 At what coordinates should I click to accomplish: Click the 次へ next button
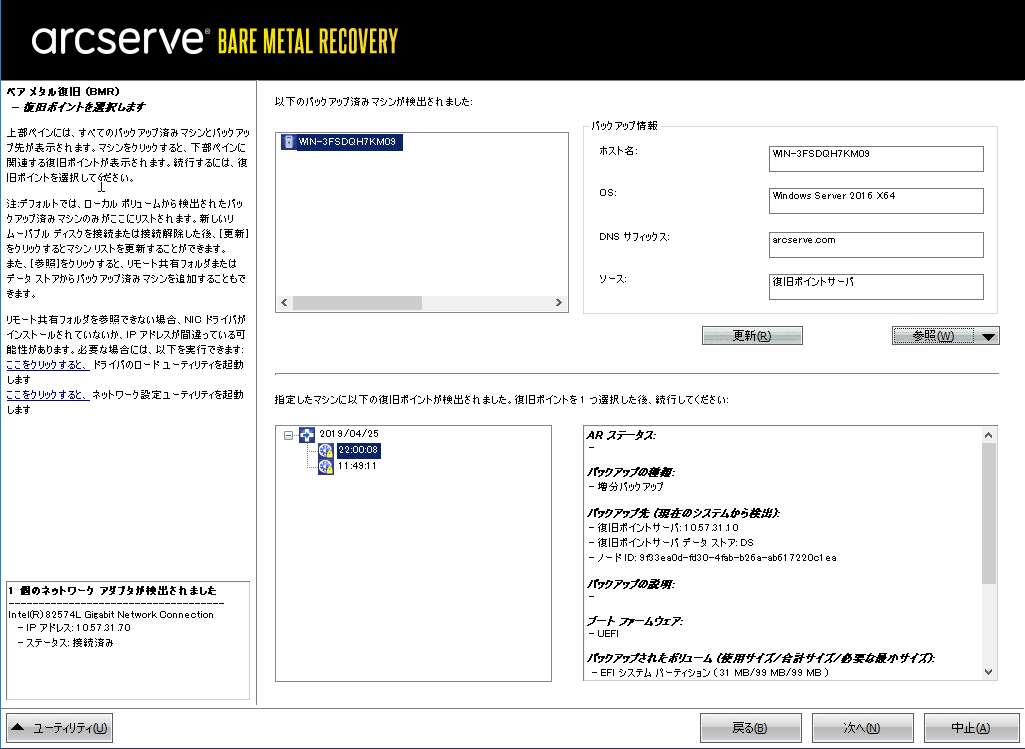862,728
